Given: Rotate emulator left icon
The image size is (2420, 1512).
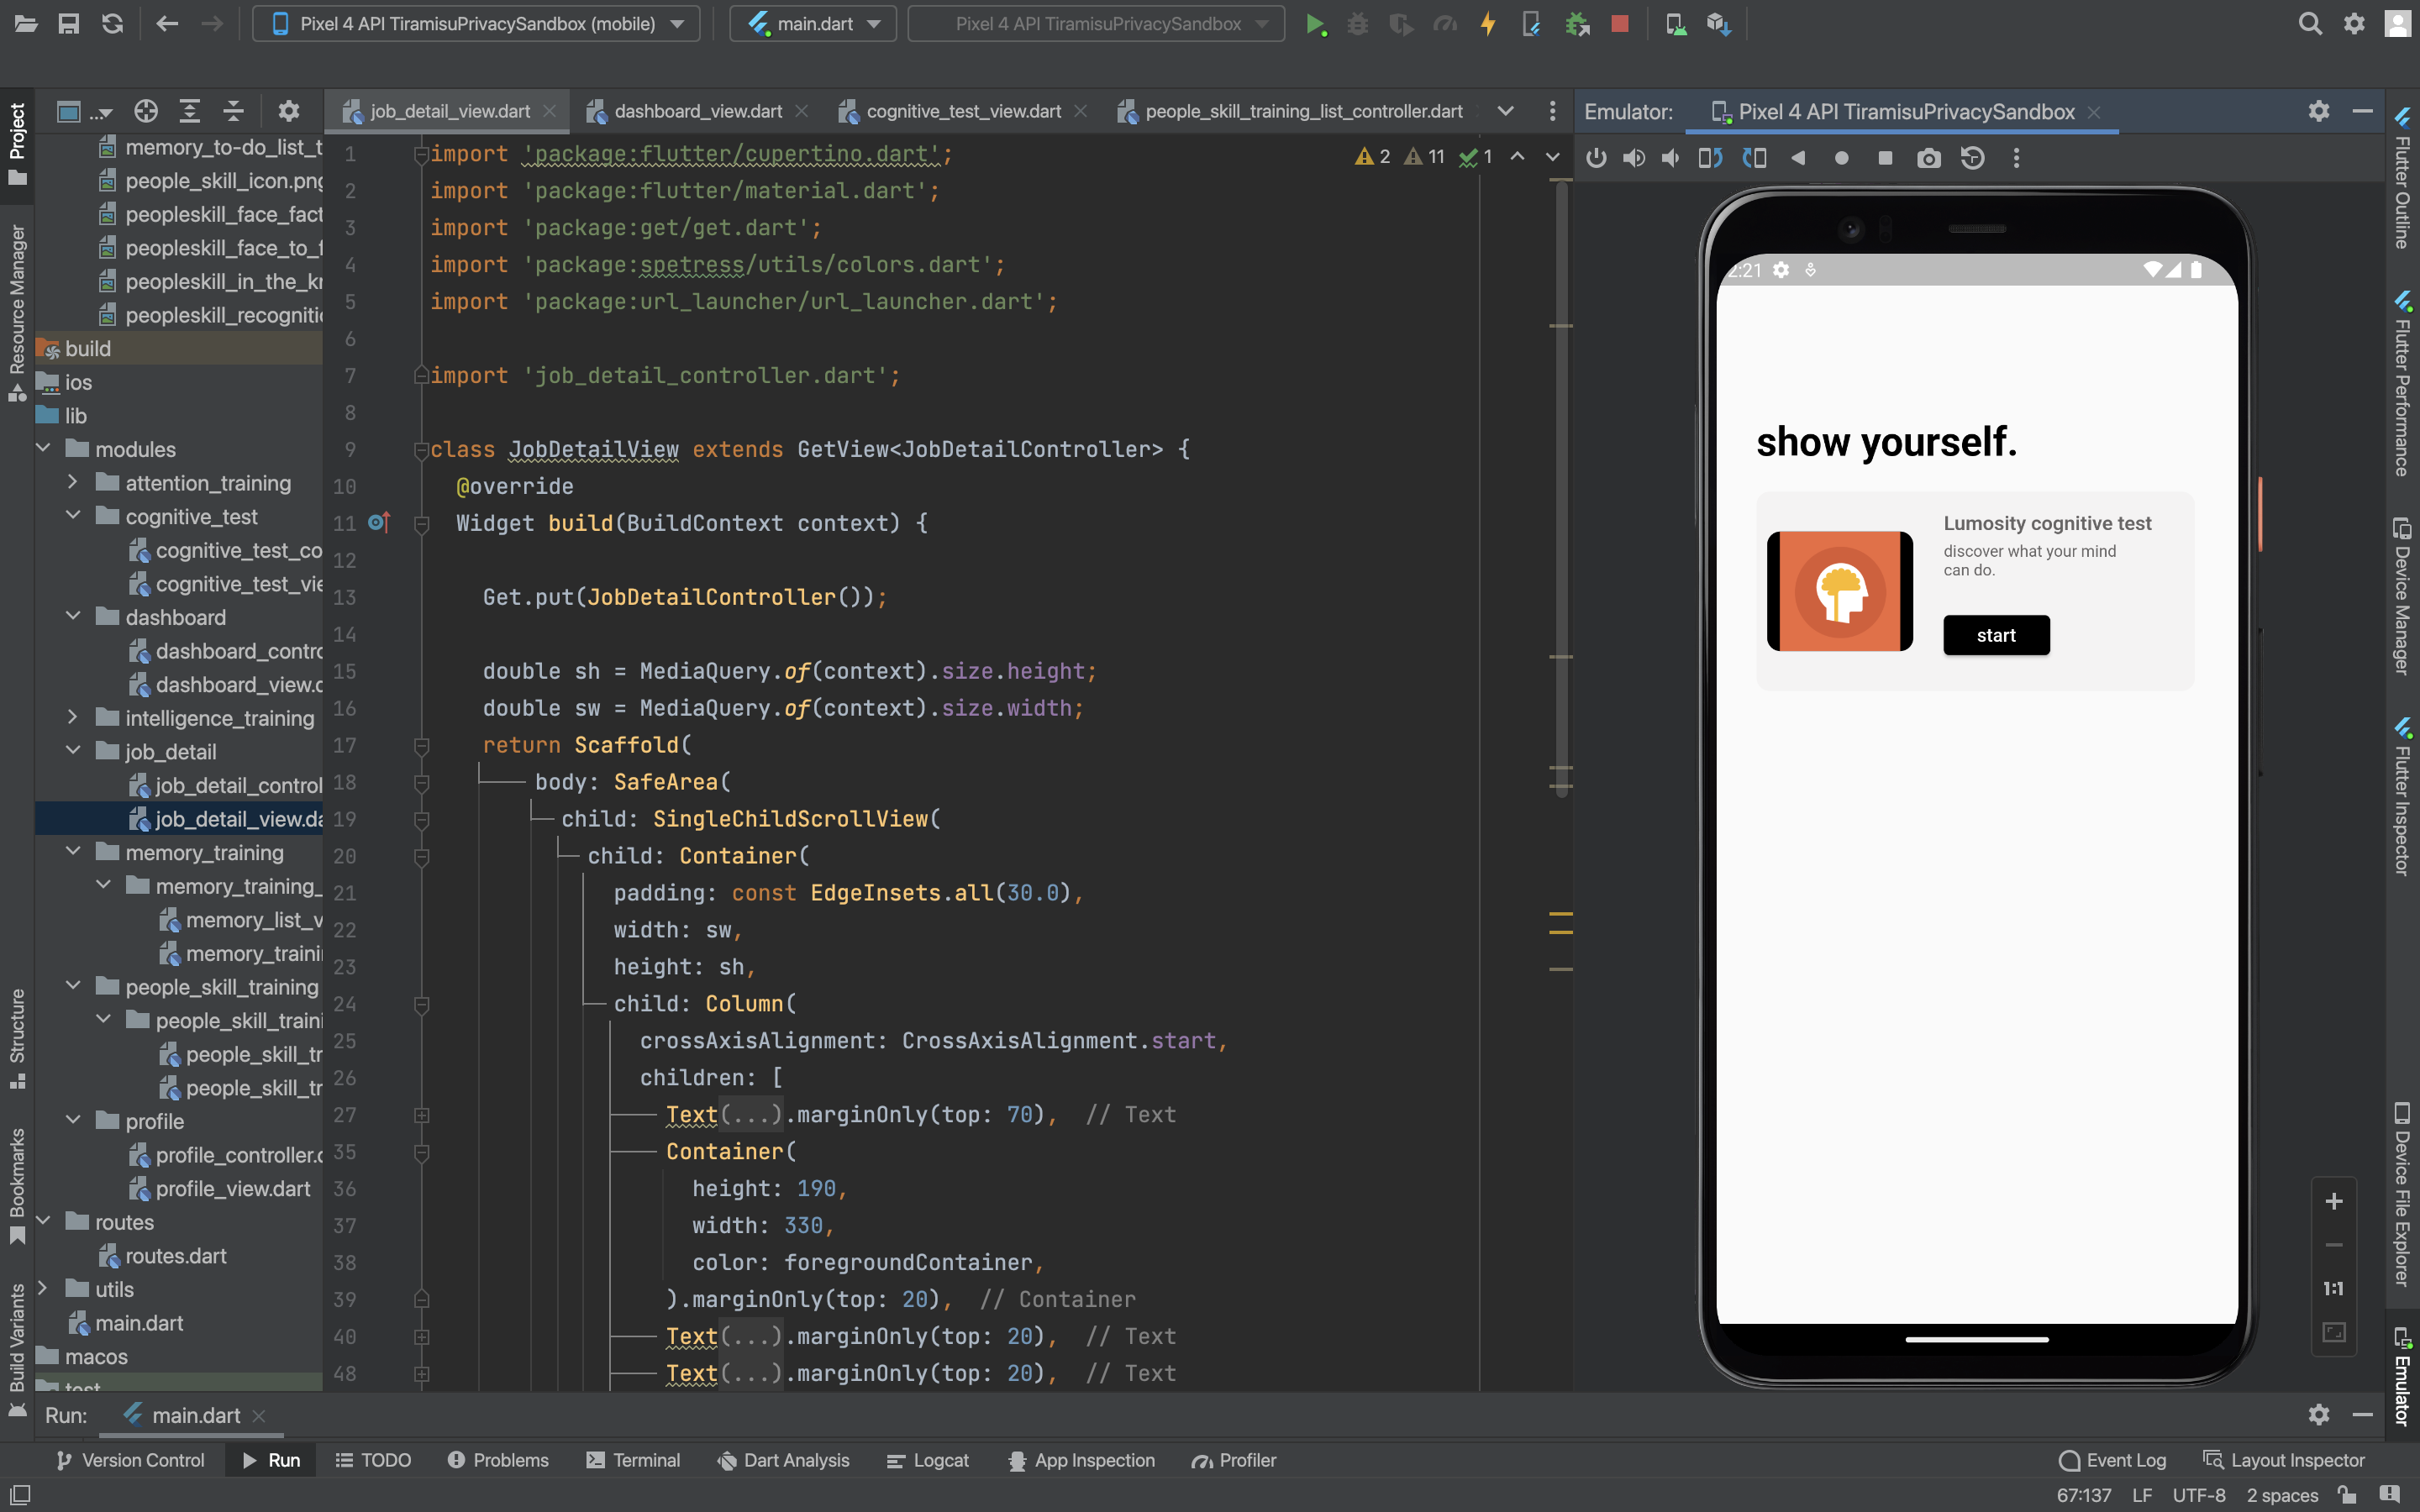Looking at the screenshot, I should click(x=1710, y=158).
